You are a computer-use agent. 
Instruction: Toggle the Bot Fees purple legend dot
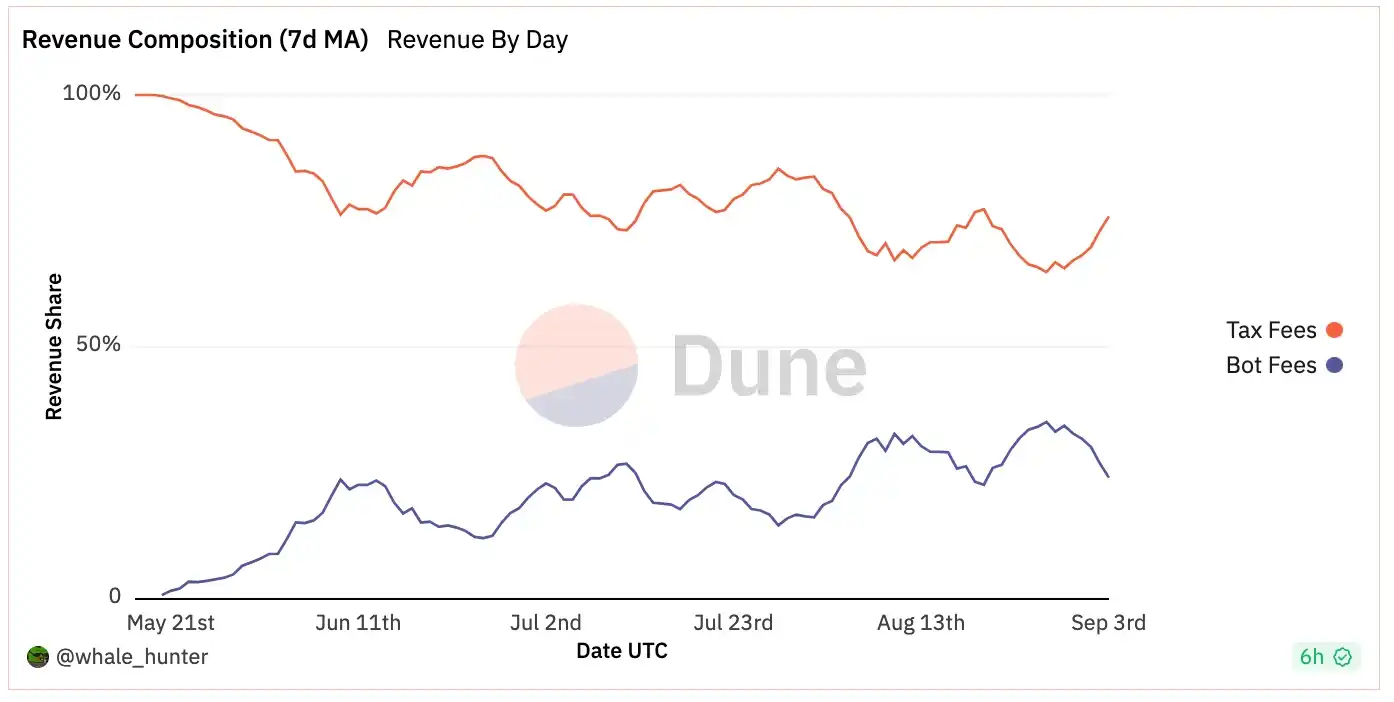click(x=1334, y=365)
